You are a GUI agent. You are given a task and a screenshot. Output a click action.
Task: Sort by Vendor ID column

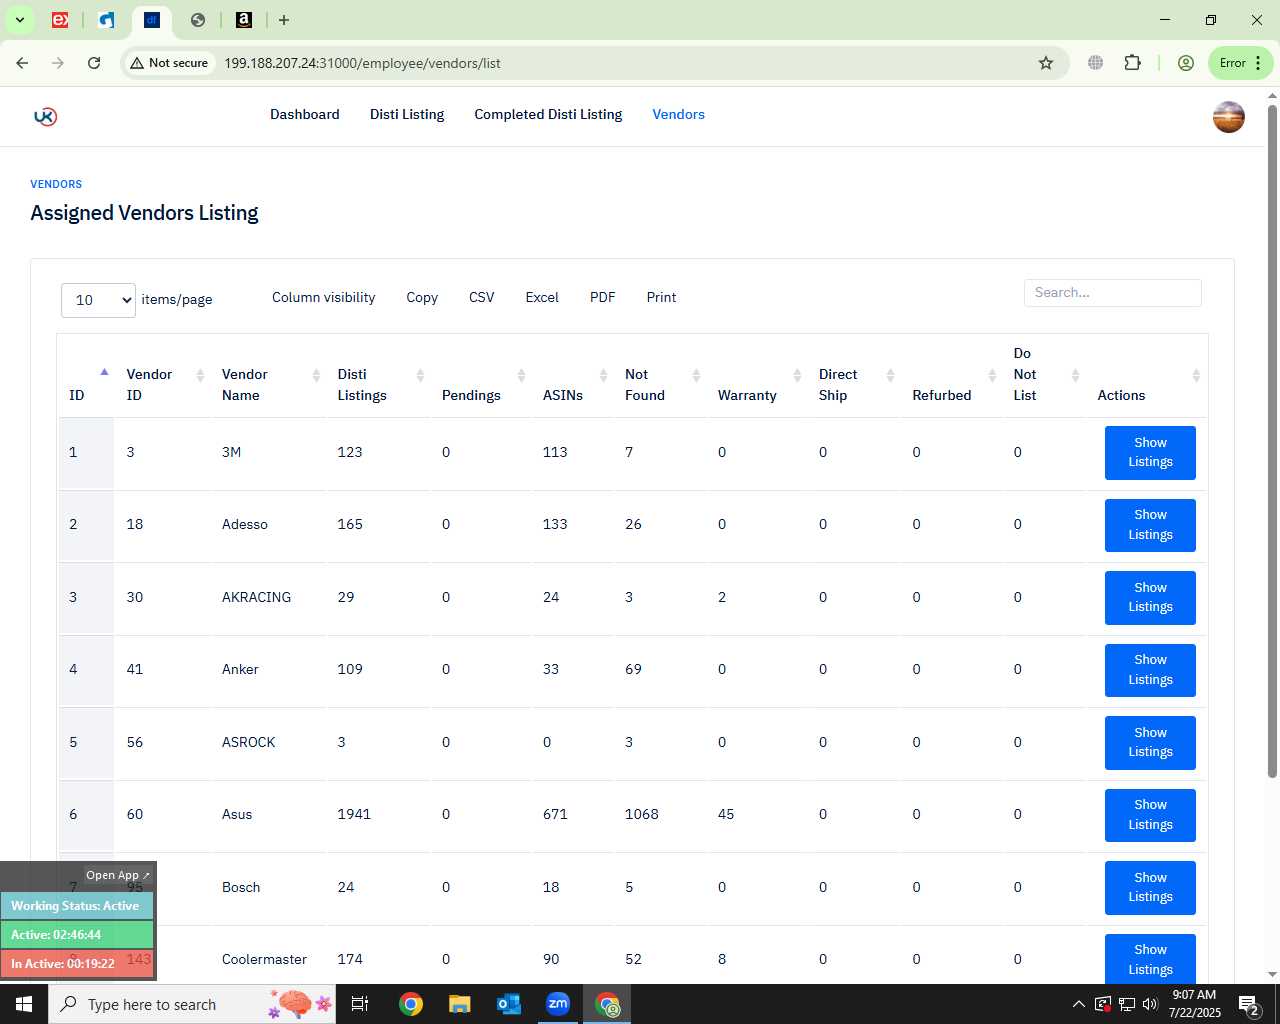(x=162, y=375)
